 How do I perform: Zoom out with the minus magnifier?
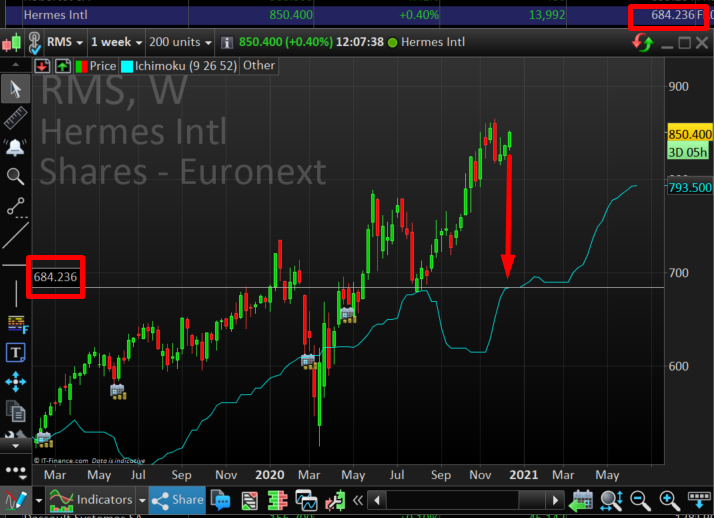[640, 501]
